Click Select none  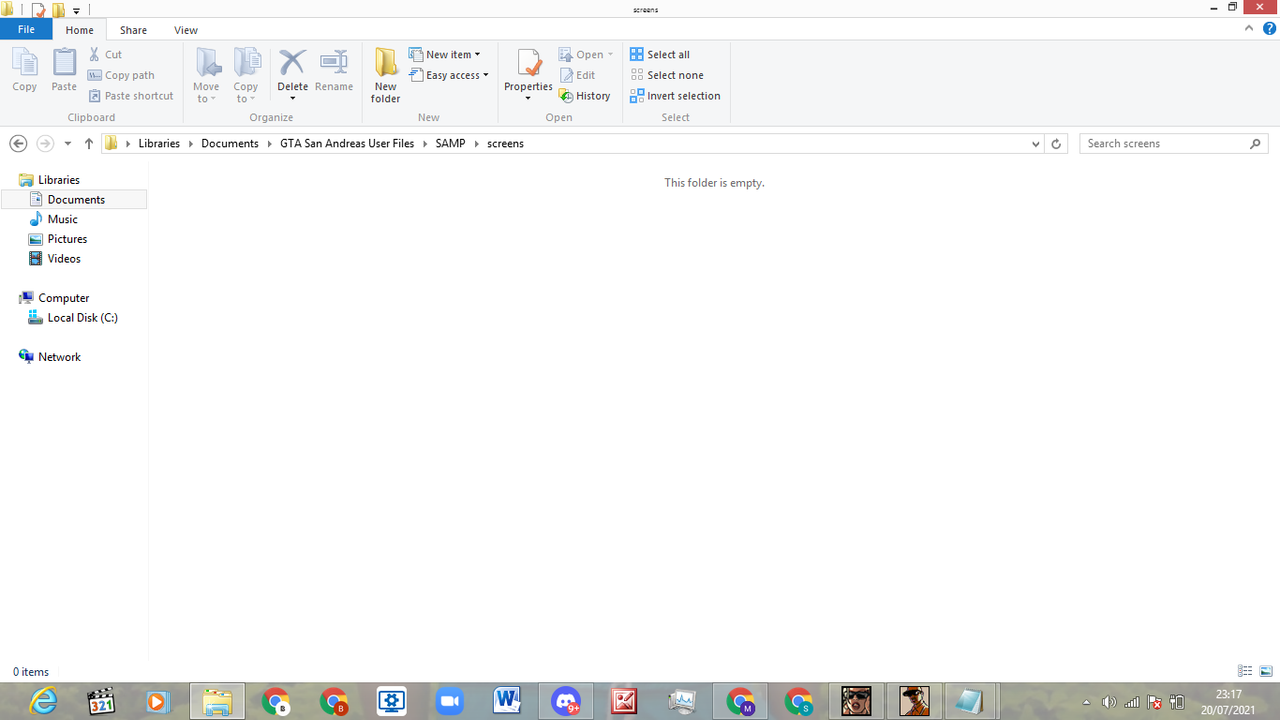click(x=667, y=75)
